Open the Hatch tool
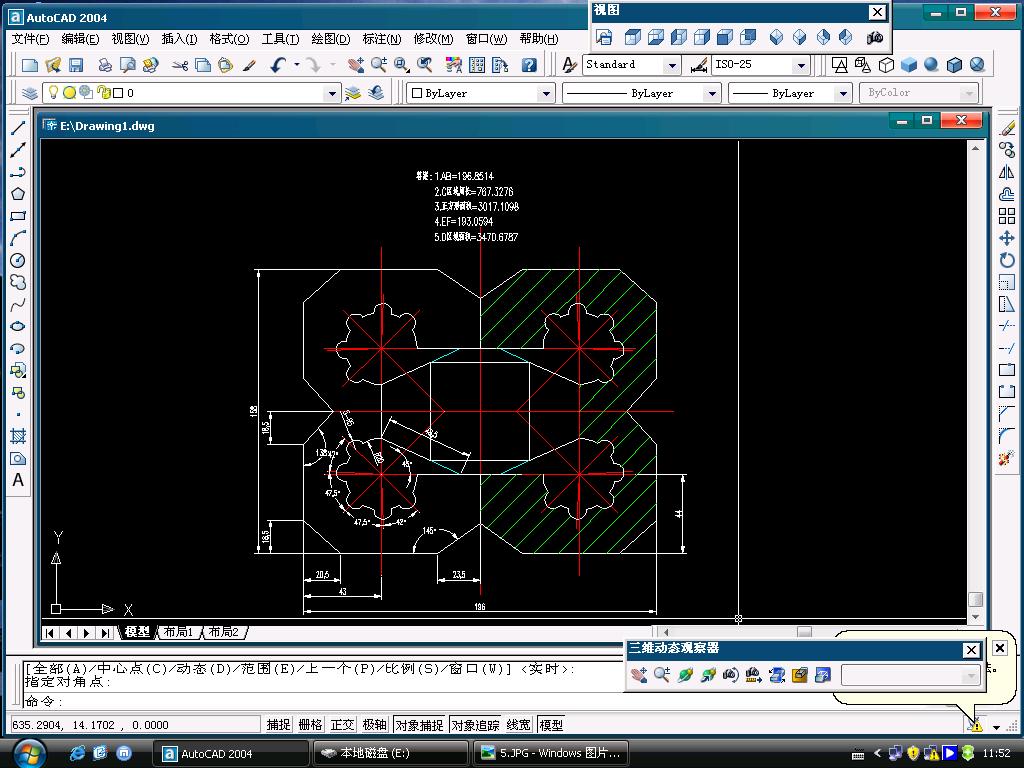 pyautogui.click(x=18, y=436)
